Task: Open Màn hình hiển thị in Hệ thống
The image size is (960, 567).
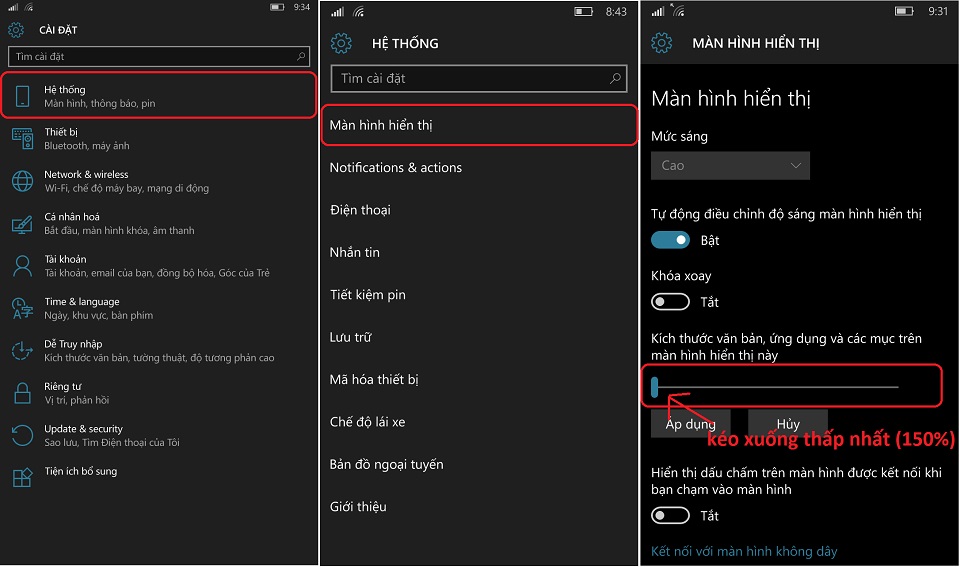Action: tap(479, 125)
